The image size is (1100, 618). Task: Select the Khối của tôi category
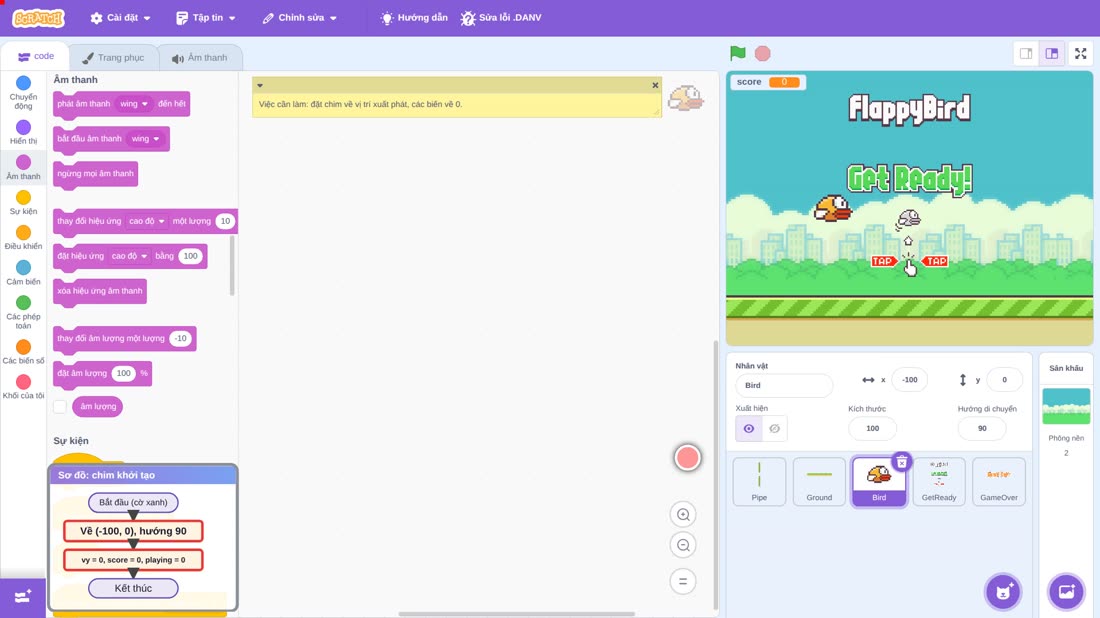pyautogui.click(x=23, y=387)
